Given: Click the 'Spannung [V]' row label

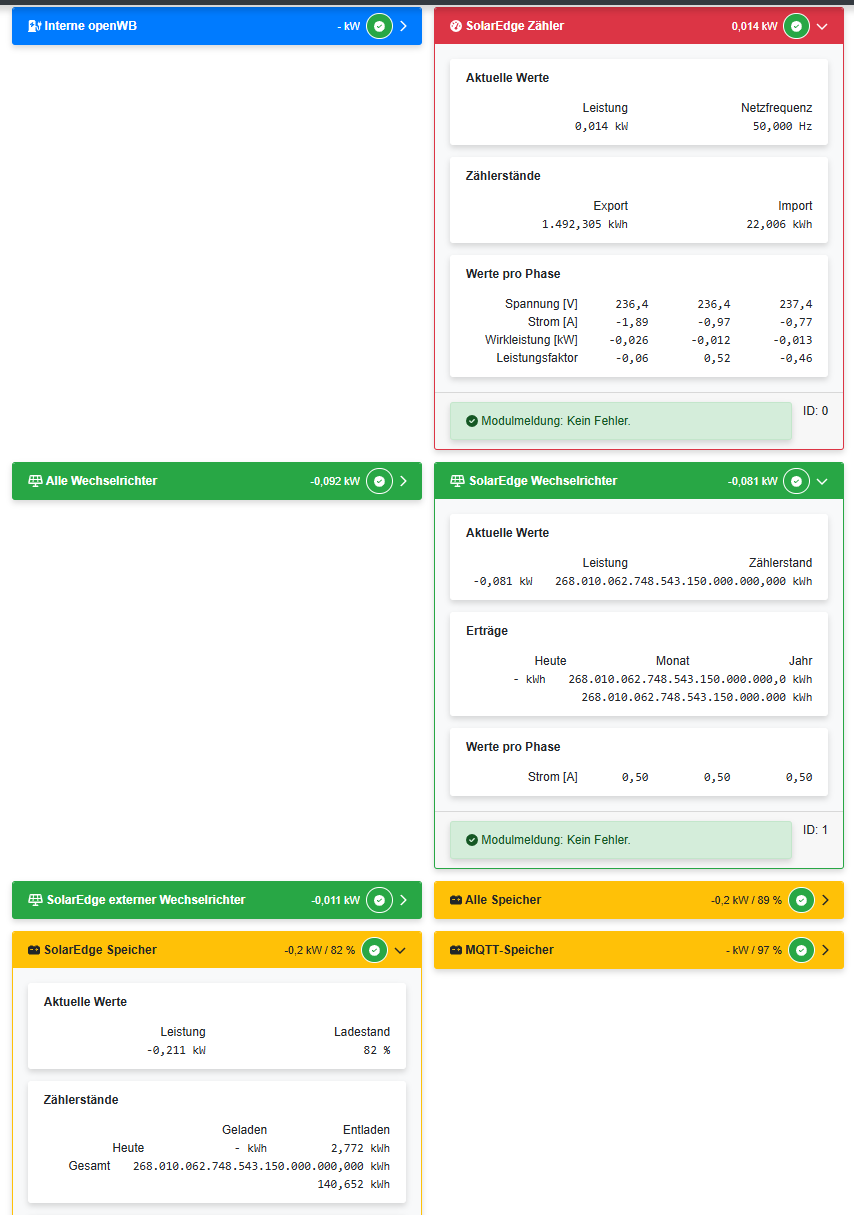Looking at the screenshot, I should (x=542, y=304).
